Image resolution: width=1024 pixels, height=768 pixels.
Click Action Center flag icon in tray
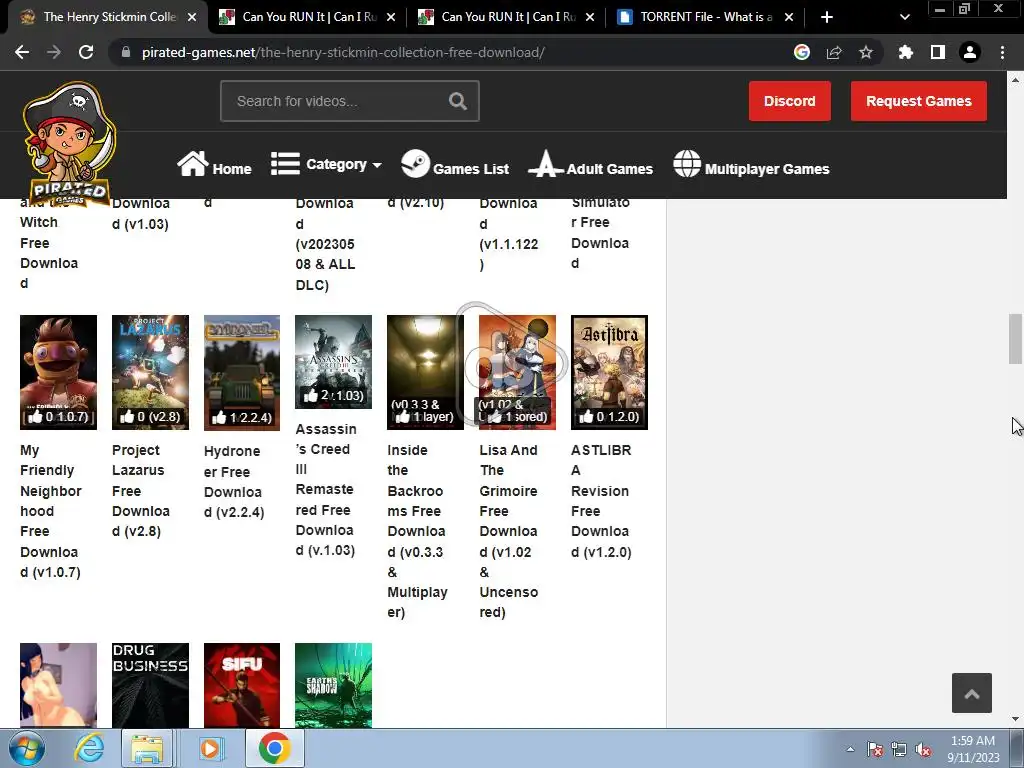[874, 750]
